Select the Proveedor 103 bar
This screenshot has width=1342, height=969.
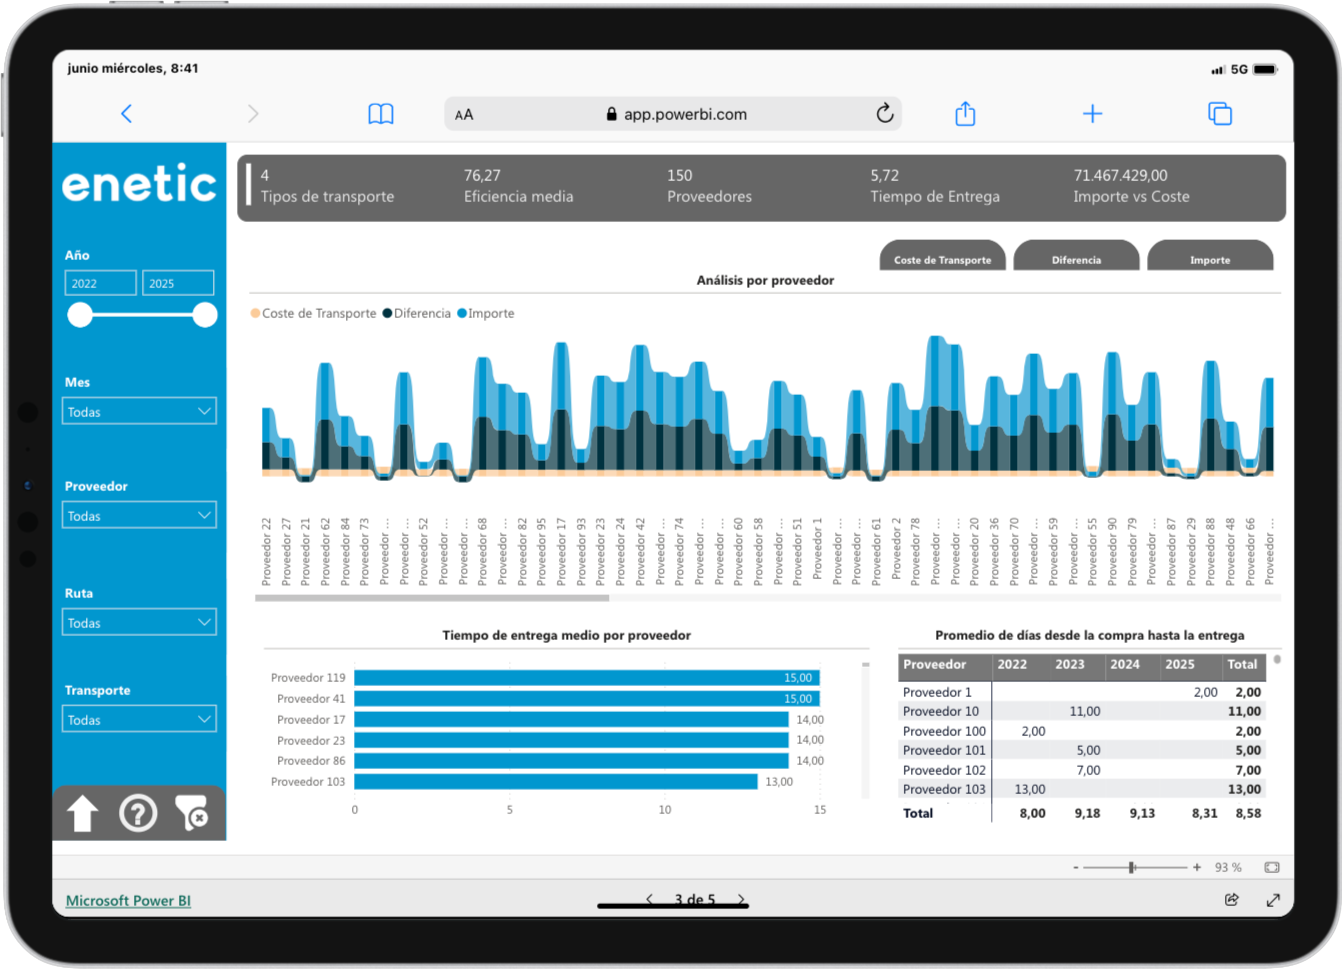click(556, 782)
